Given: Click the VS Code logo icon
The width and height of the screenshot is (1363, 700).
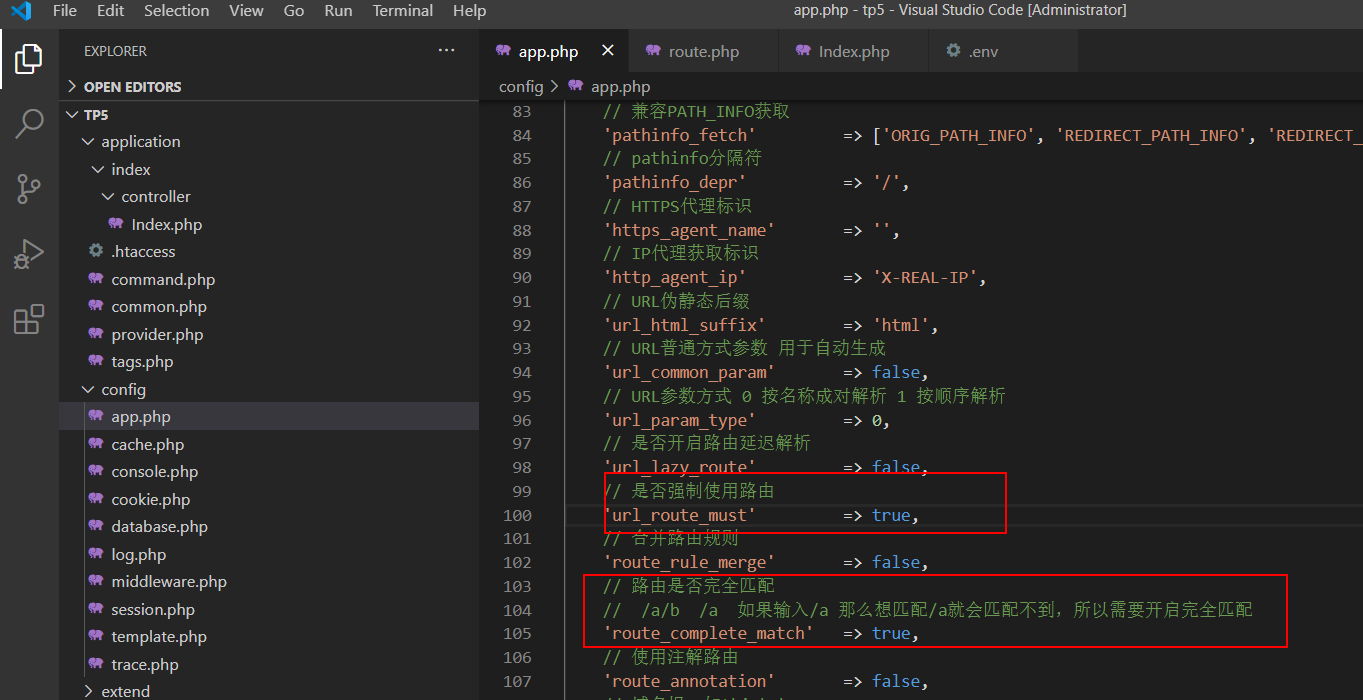Looking at the screenshot, I should click(20, 11).
